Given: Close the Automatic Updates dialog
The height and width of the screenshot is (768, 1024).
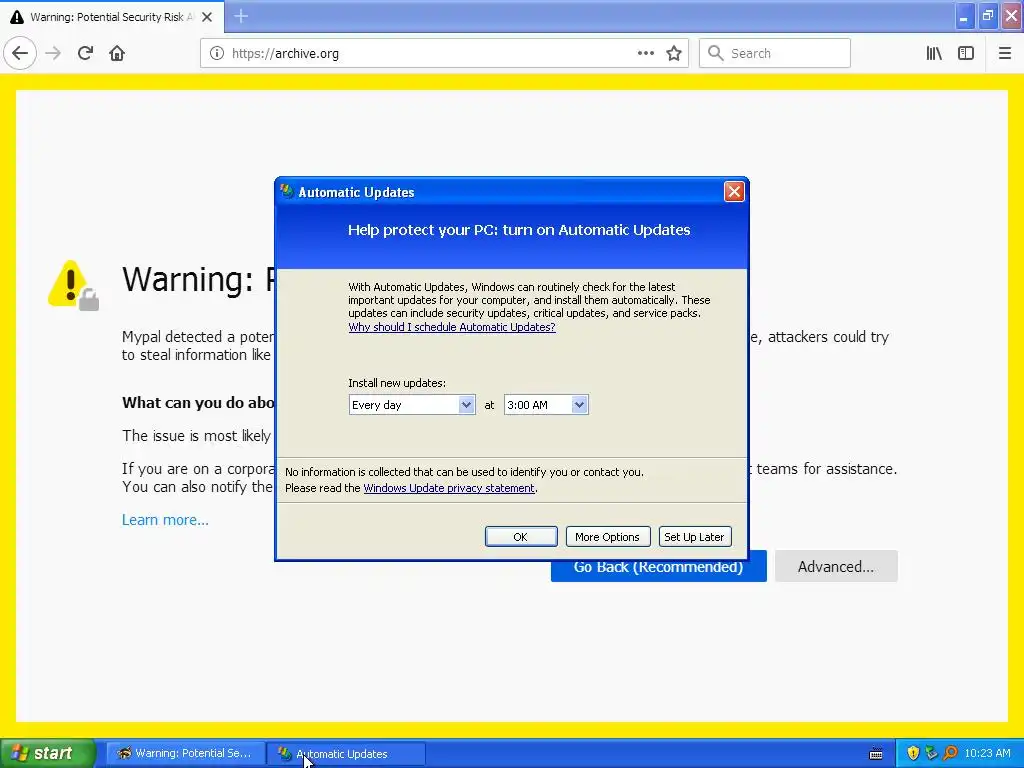Looking at the screenshot, I should (734, 191).
